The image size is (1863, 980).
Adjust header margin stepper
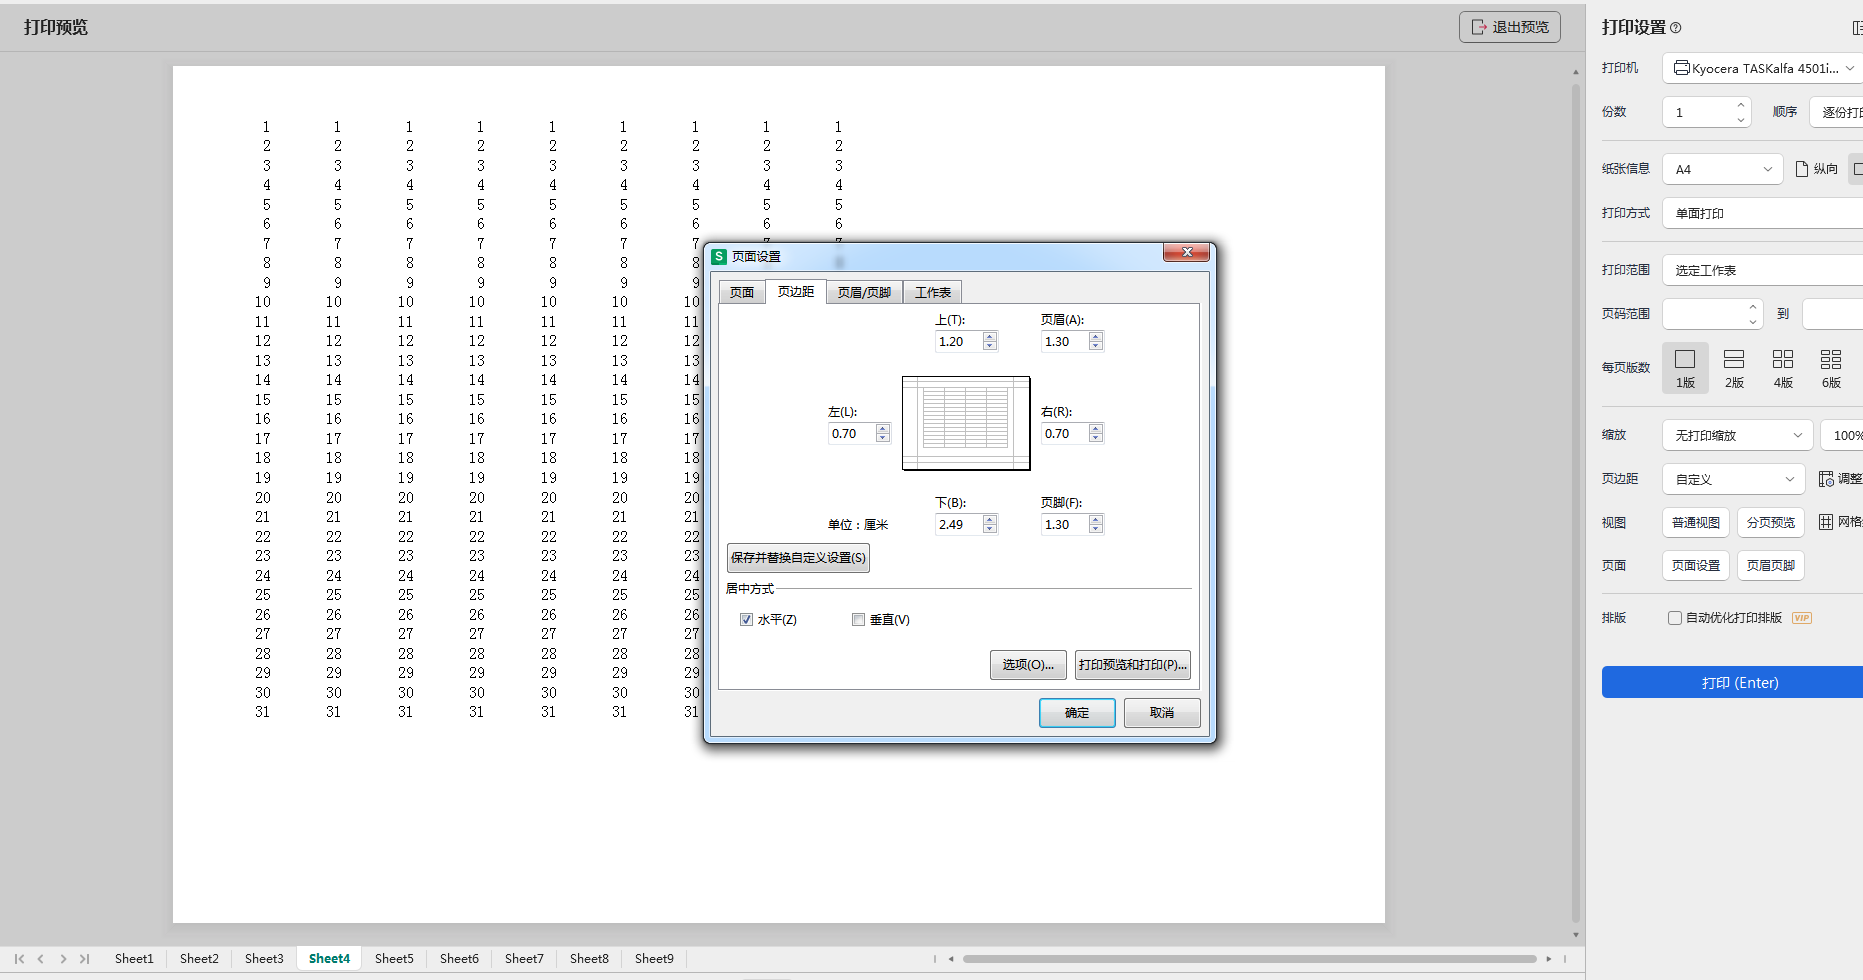point(1096,341)
